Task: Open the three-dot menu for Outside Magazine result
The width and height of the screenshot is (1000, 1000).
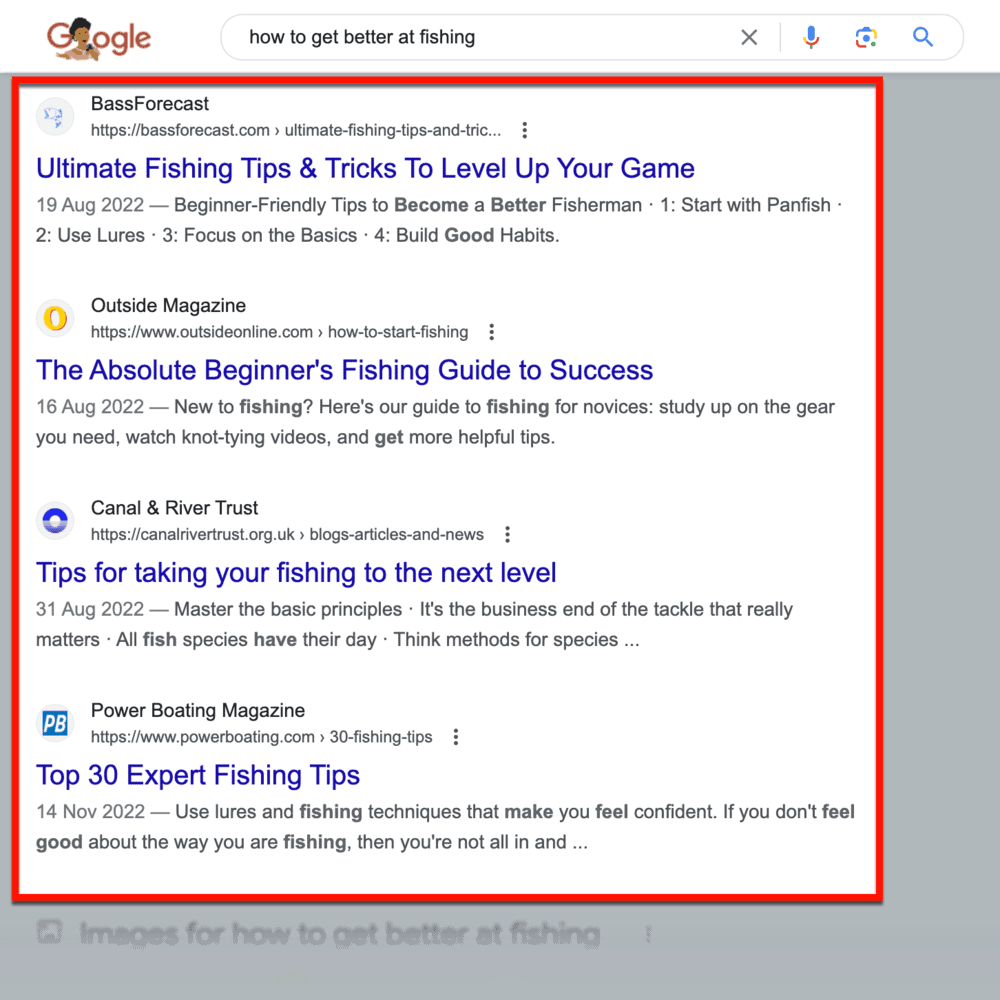Action: 491,331
